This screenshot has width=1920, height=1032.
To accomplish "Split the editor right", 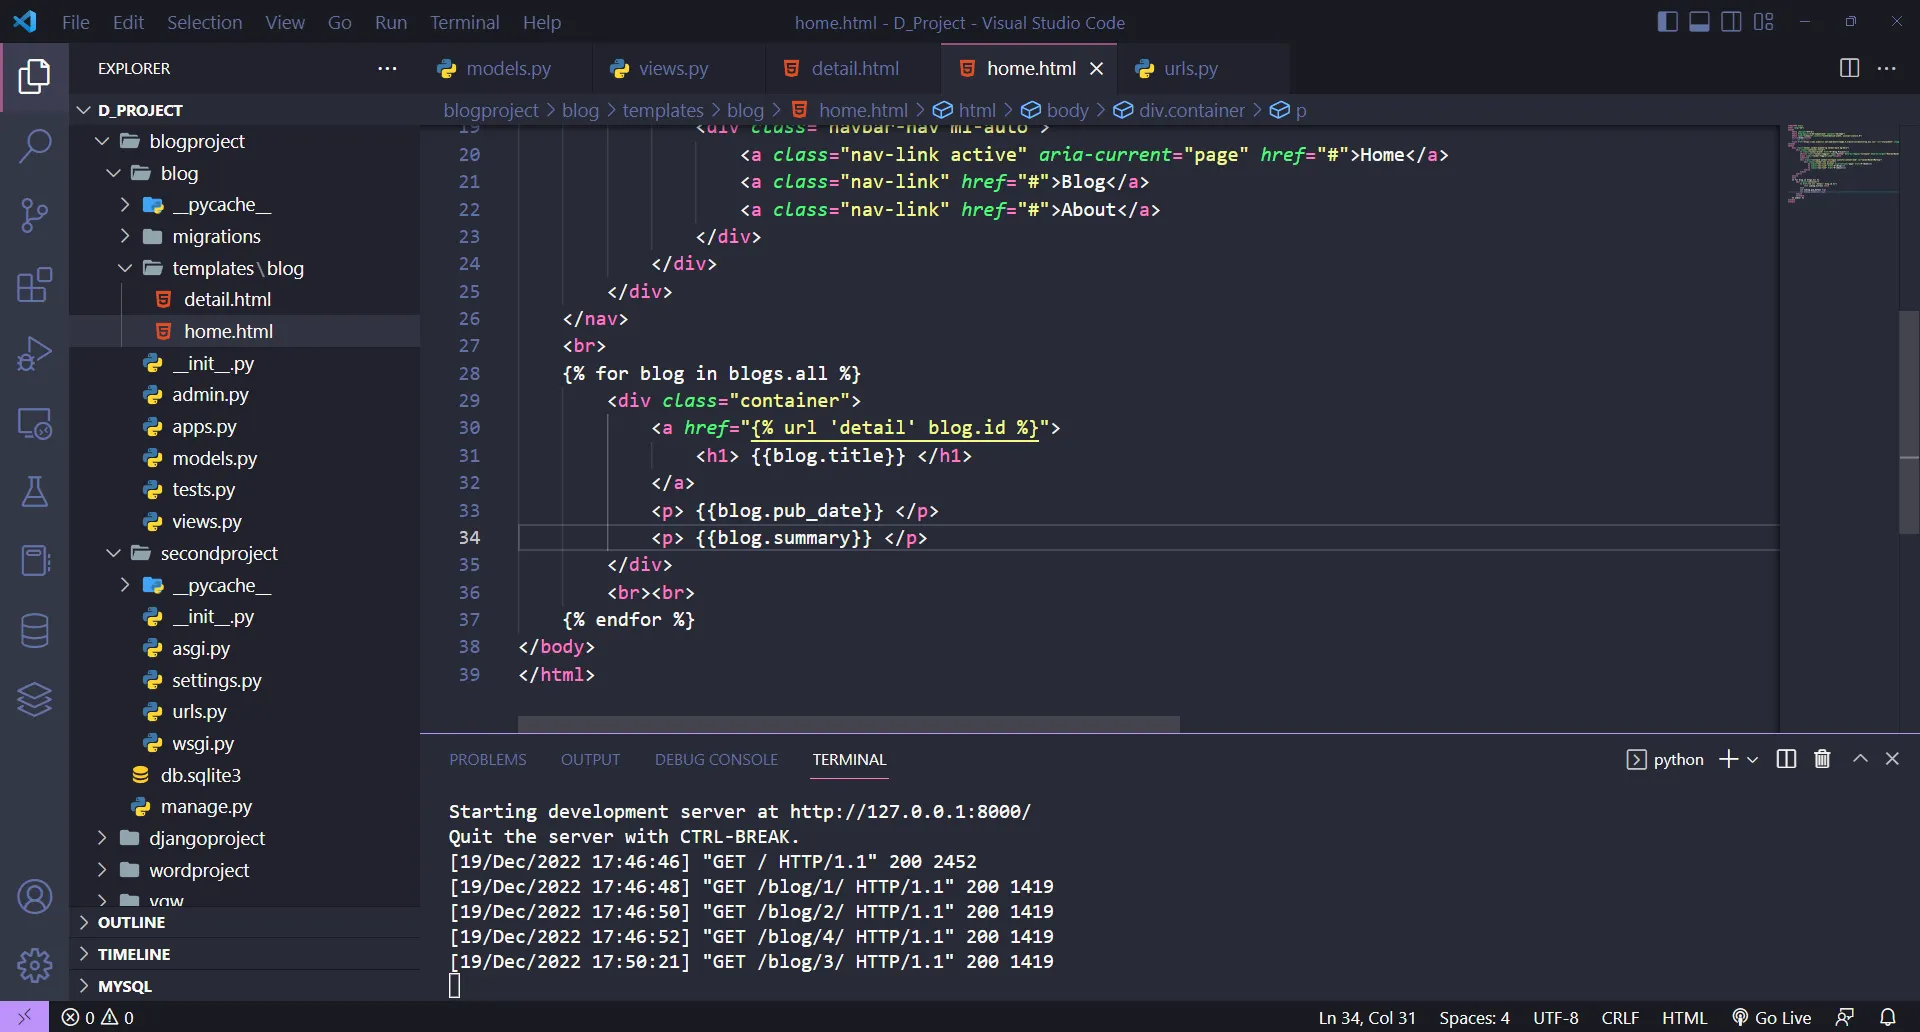I will click(x=1849, y=68).
